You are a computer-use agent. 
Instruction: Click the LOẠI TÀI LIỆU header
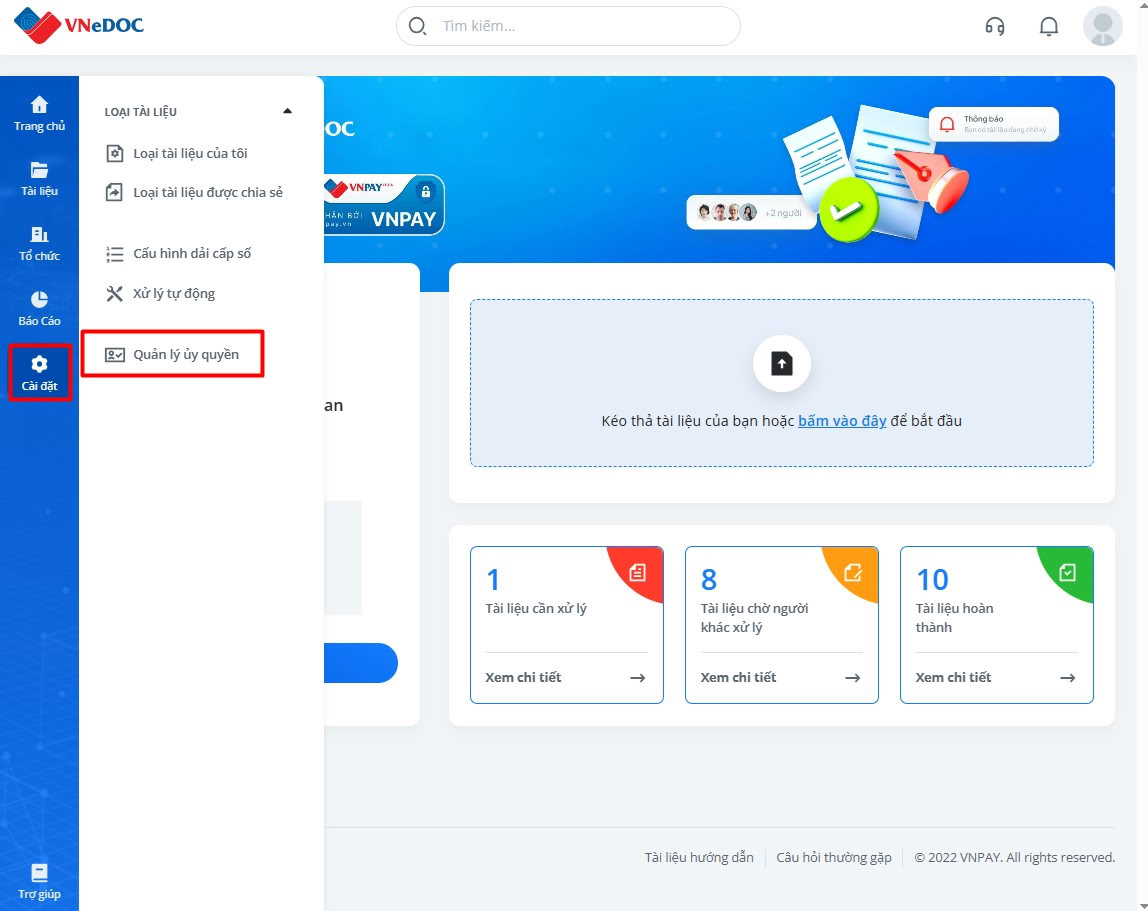(141, 112)
